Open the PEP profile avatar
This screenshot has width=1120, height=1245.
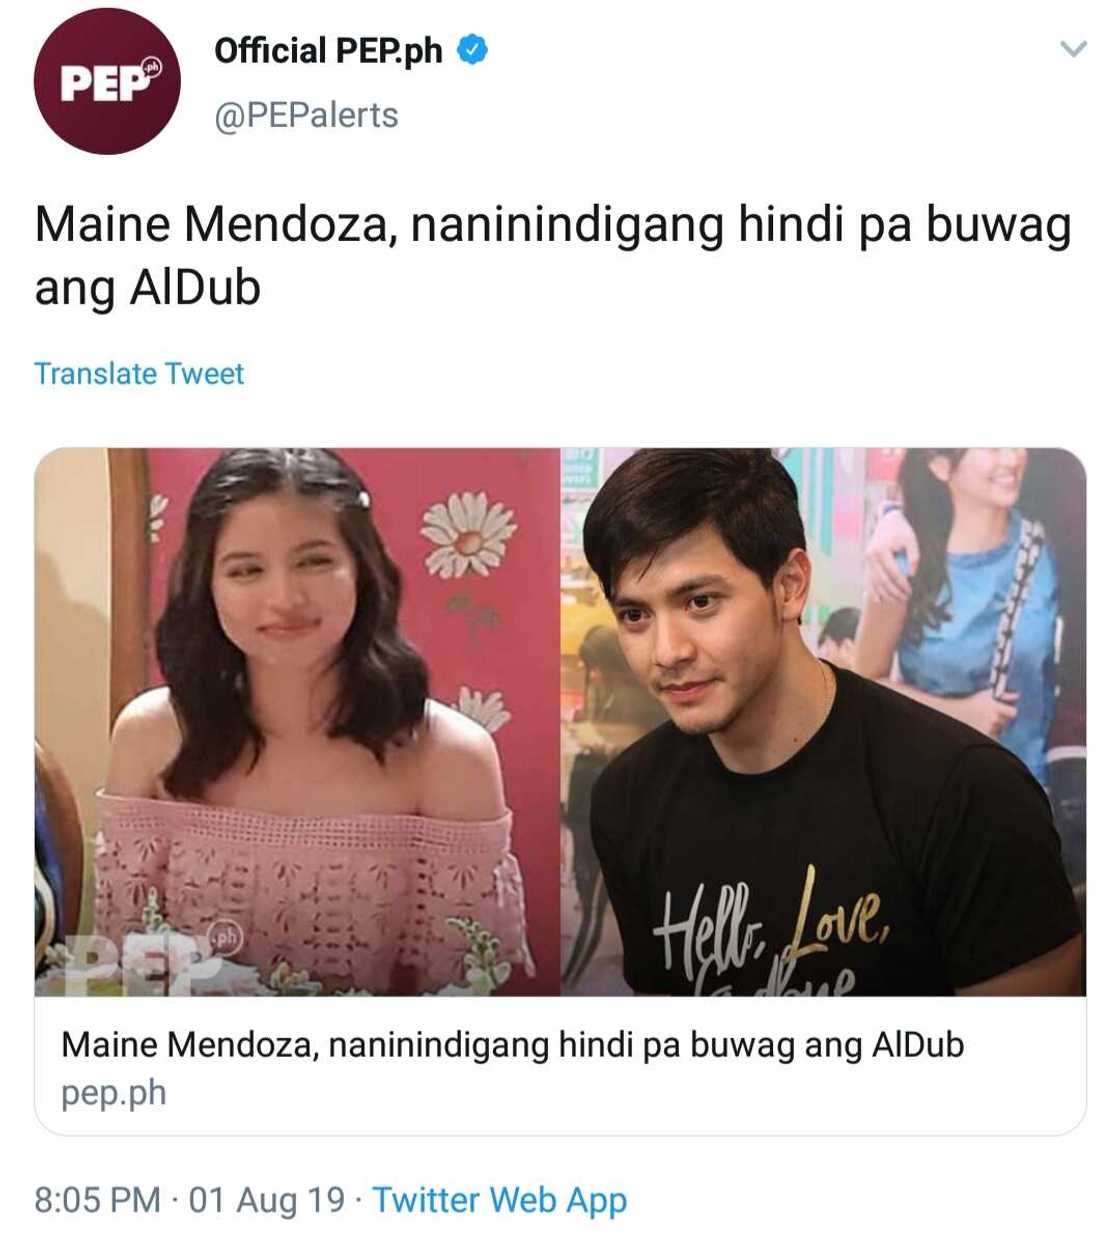pyautogui.click(x=107, y=81)
